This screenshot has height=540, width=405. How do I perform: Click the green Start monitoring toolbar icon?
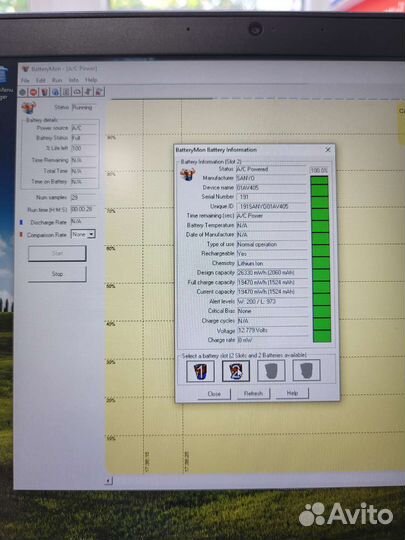[23, 92]
